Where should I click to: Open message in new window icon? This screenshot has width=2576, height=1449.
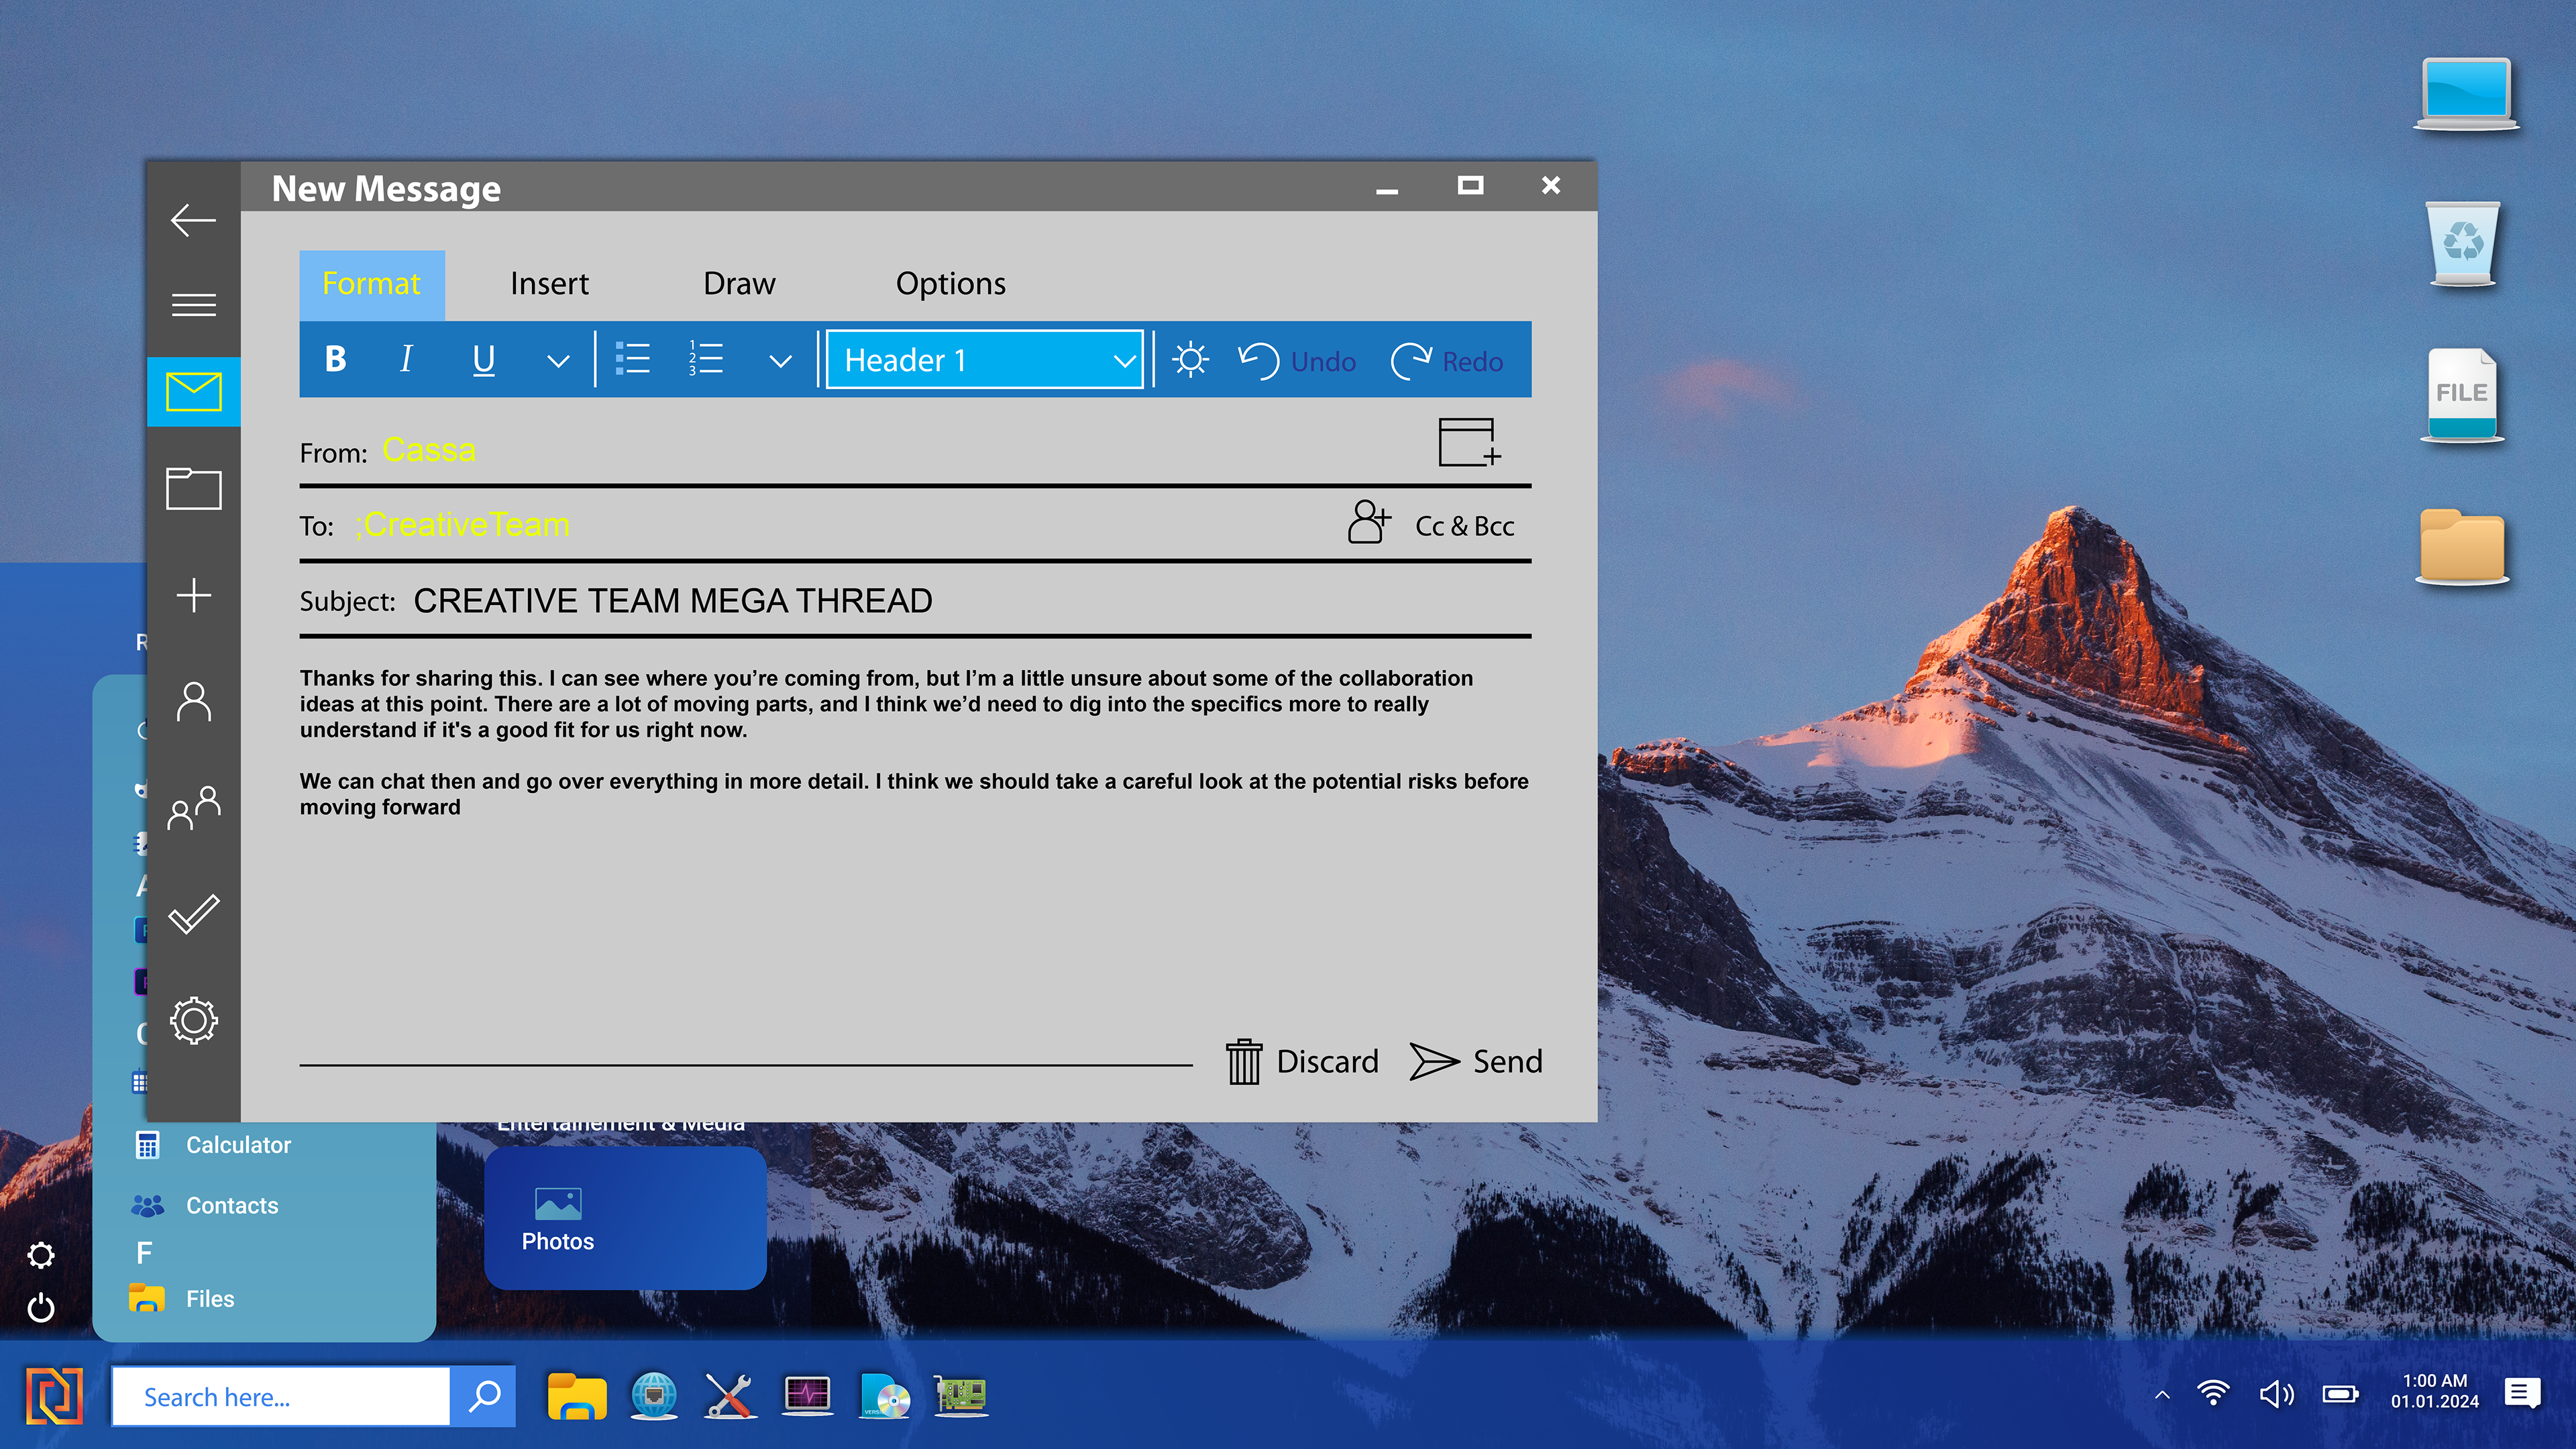(x=1468, y=442)
